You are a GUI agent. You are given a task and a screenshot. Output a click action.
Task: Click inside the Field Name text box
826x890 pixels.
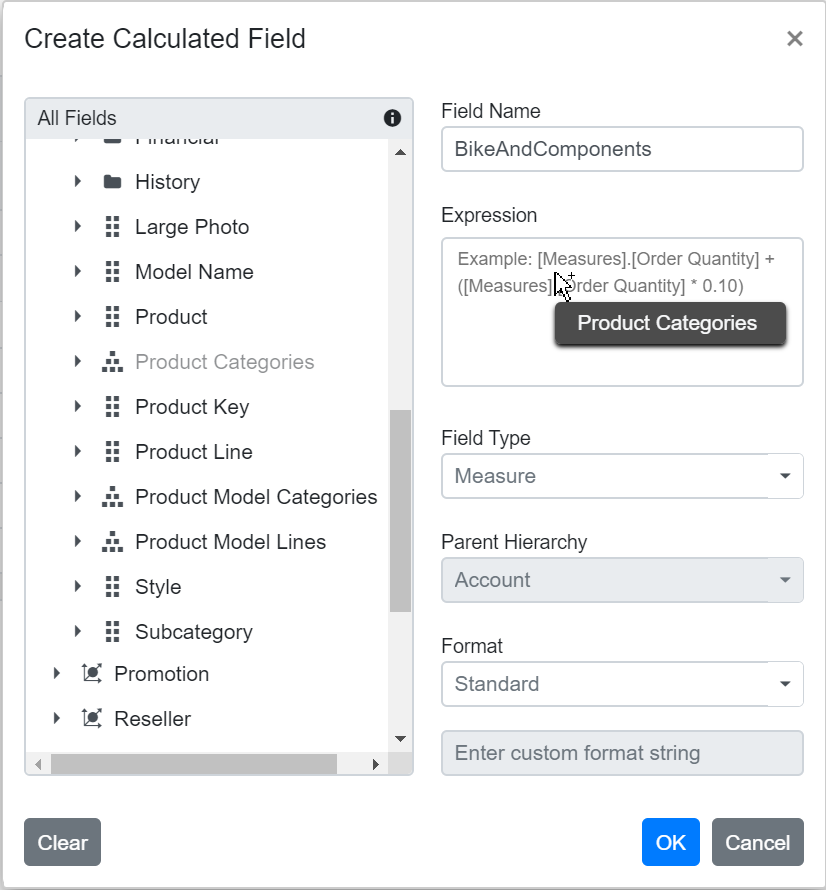[622, 148]
